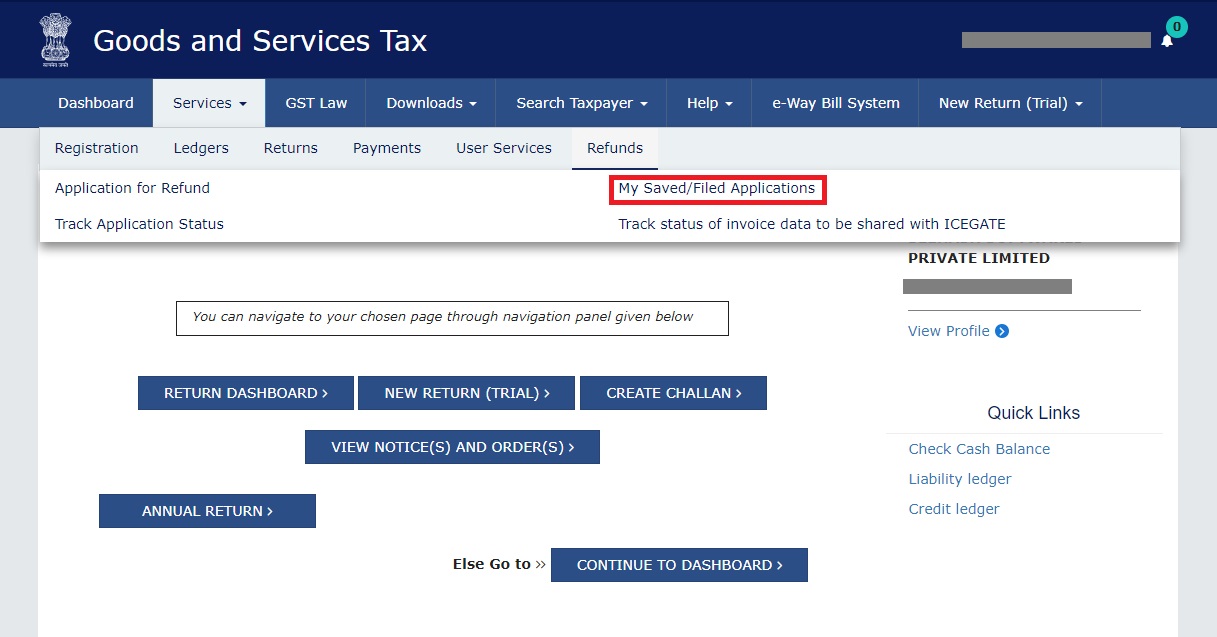The image size is (1217, 637).
Task: Click the arrow icon next to View Profile
Action: click(1001, 331)
